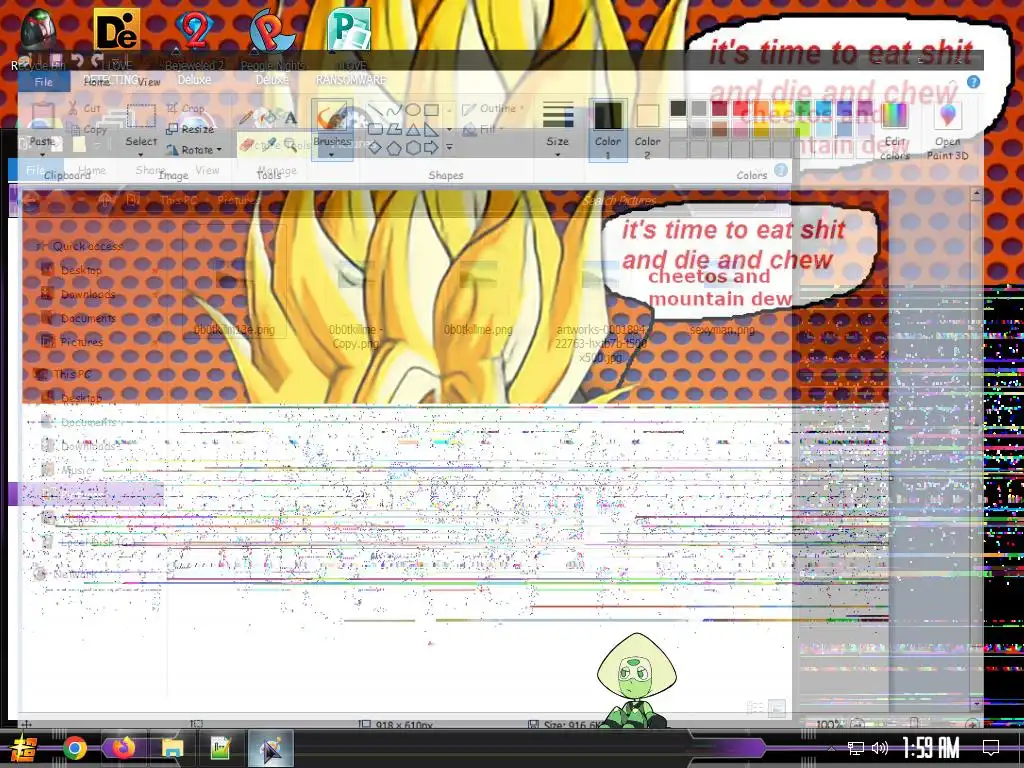Pick the red swatch in Paint palette
Image resolution: width=1024 pixels, height=768 pixels.
pos(740,108)
